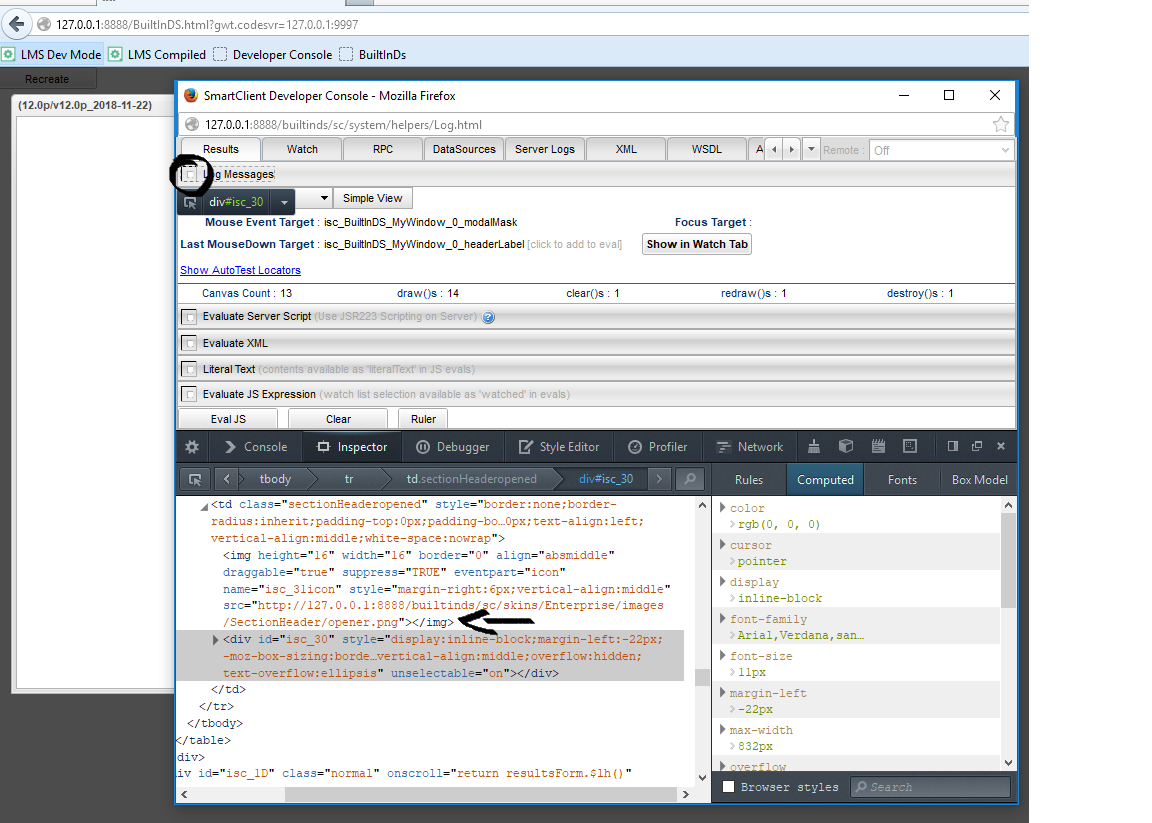Toggle Evaluate Server Script section checkbox
This screenshot has height=823, width=1152.
click(x=190, y=317)
